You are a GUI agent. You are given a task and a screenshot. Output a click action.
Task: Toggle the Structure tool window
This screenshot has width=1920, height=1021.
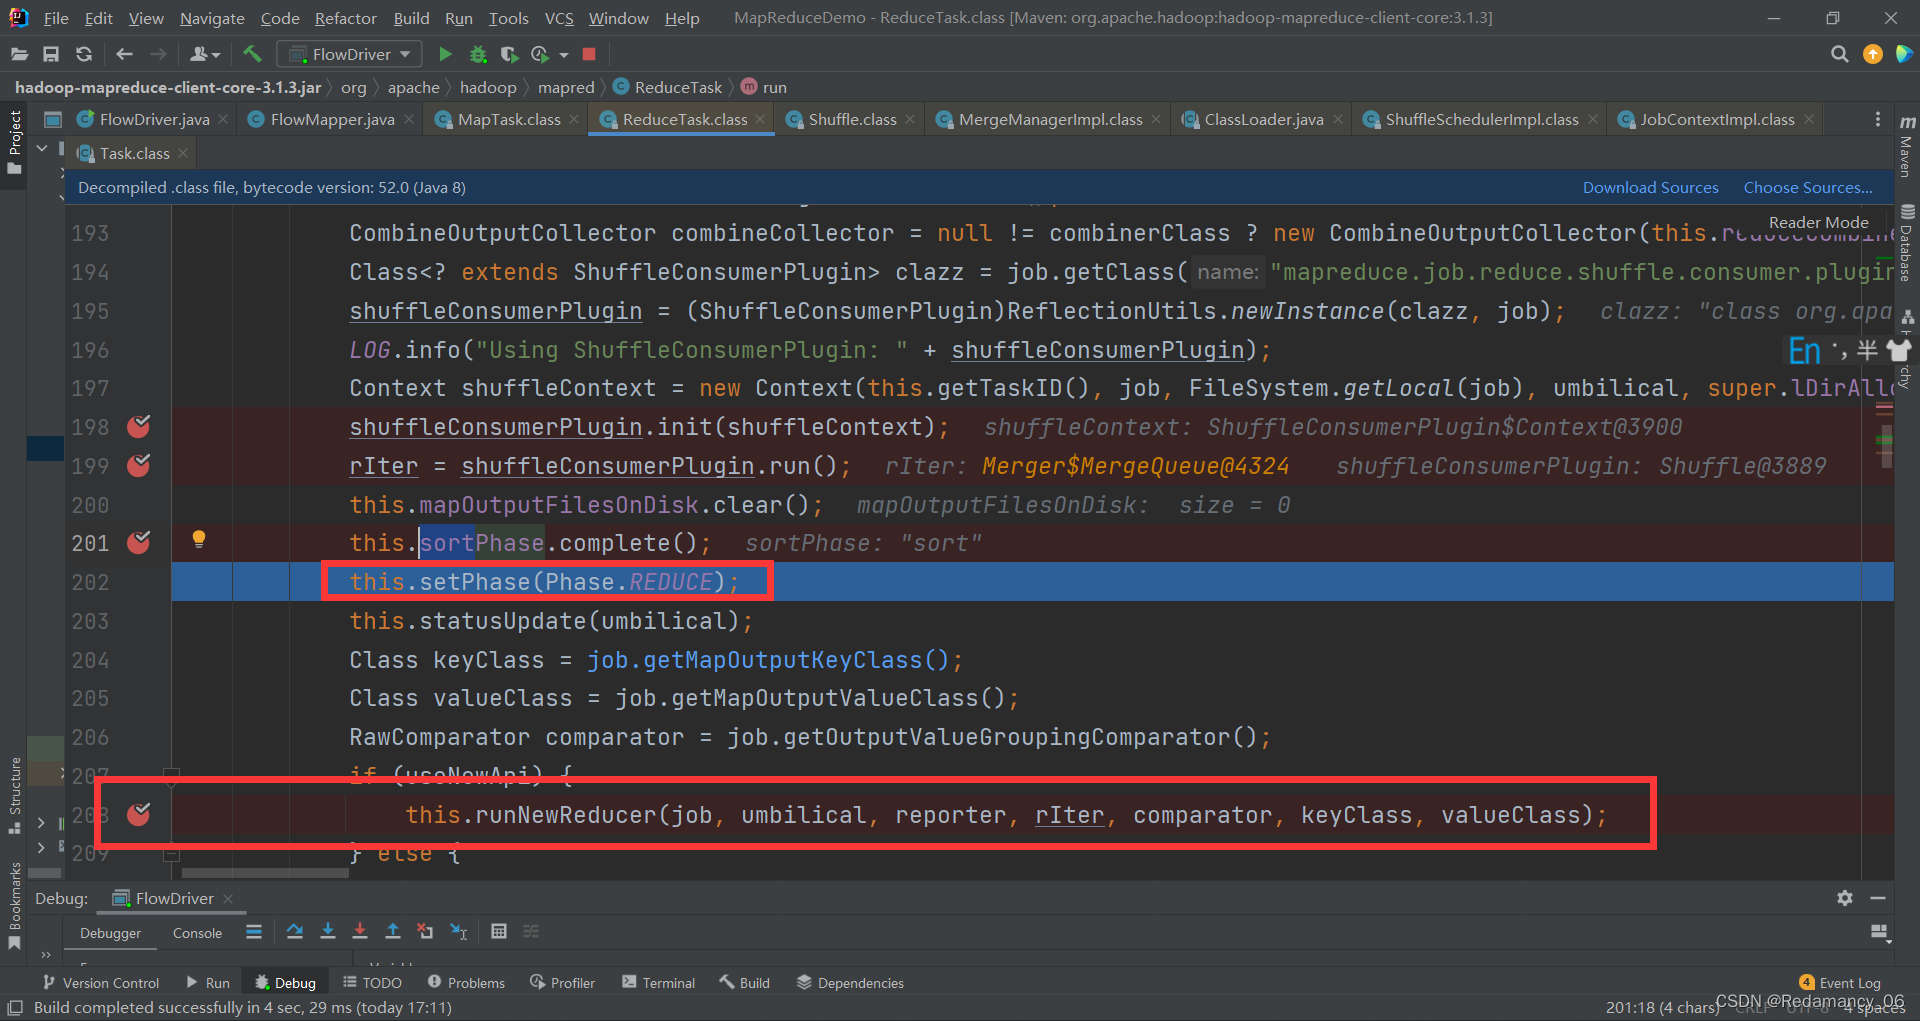[14, 796]
